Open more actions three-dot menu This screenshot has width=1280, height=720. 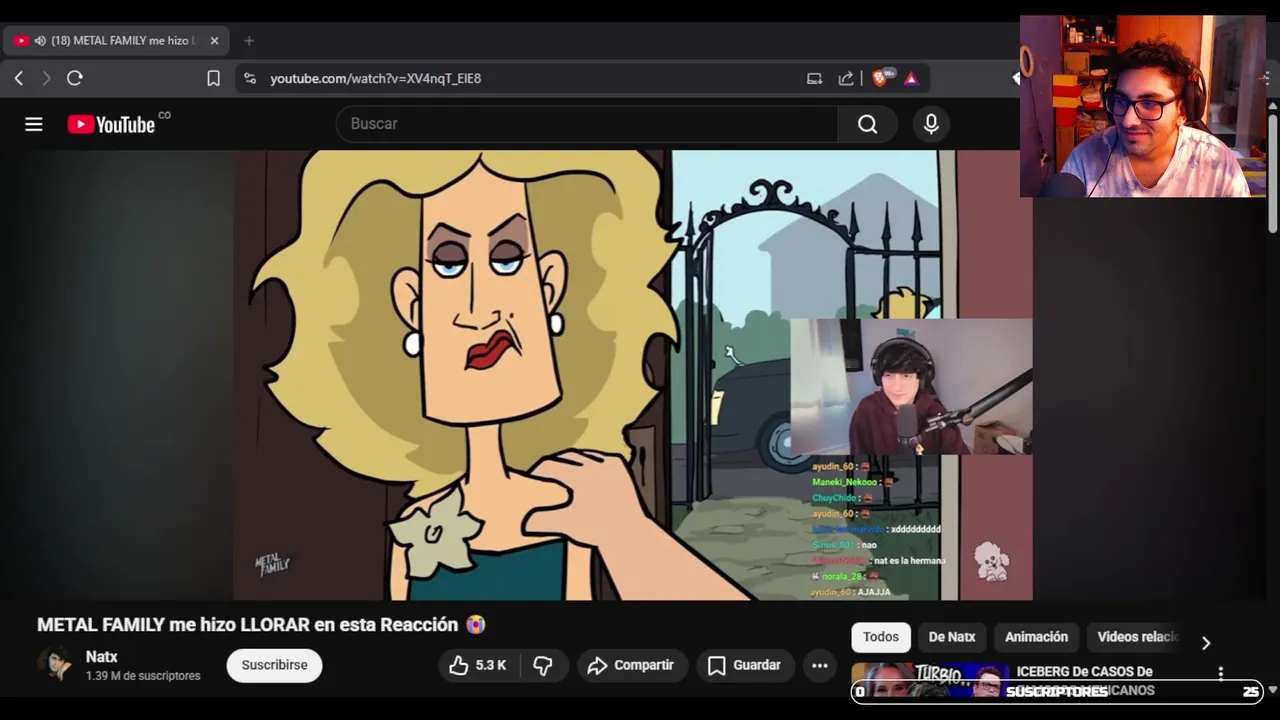pos(820,665)
